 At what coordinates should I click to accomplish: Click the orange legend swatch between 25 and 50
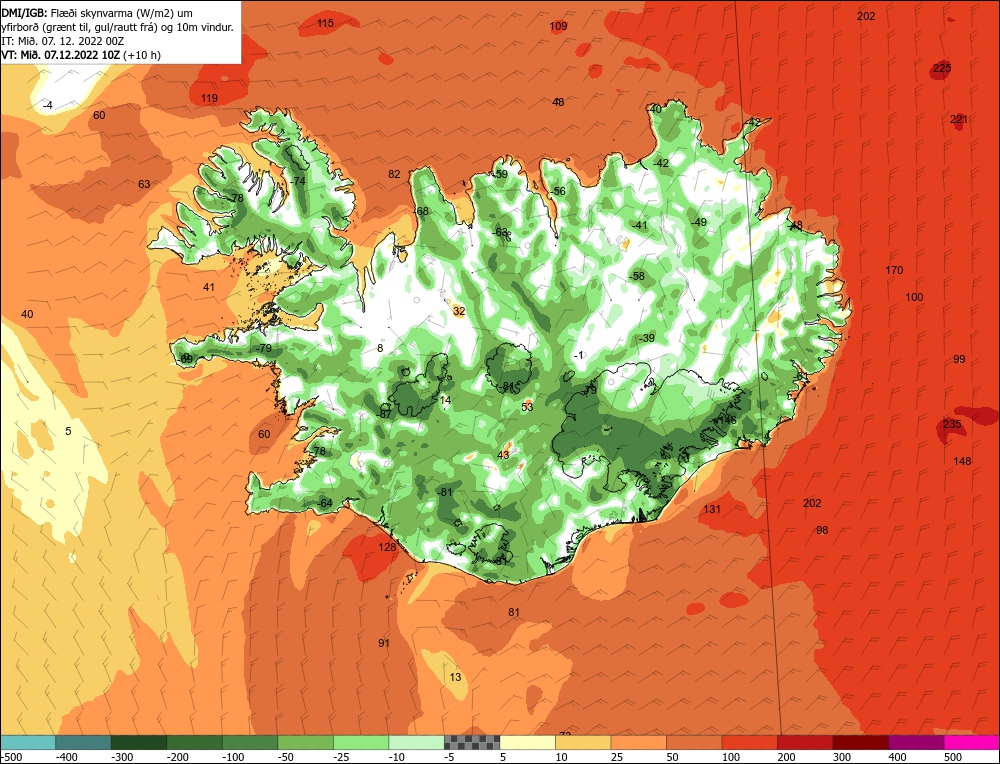pyautogui.click(x=638, y=742)
